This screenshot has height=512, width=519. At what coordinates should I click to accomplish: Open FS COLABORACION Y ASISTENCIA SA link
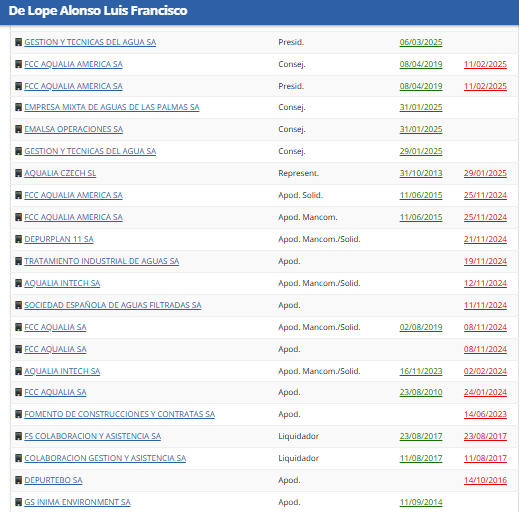tap(92, 436)
